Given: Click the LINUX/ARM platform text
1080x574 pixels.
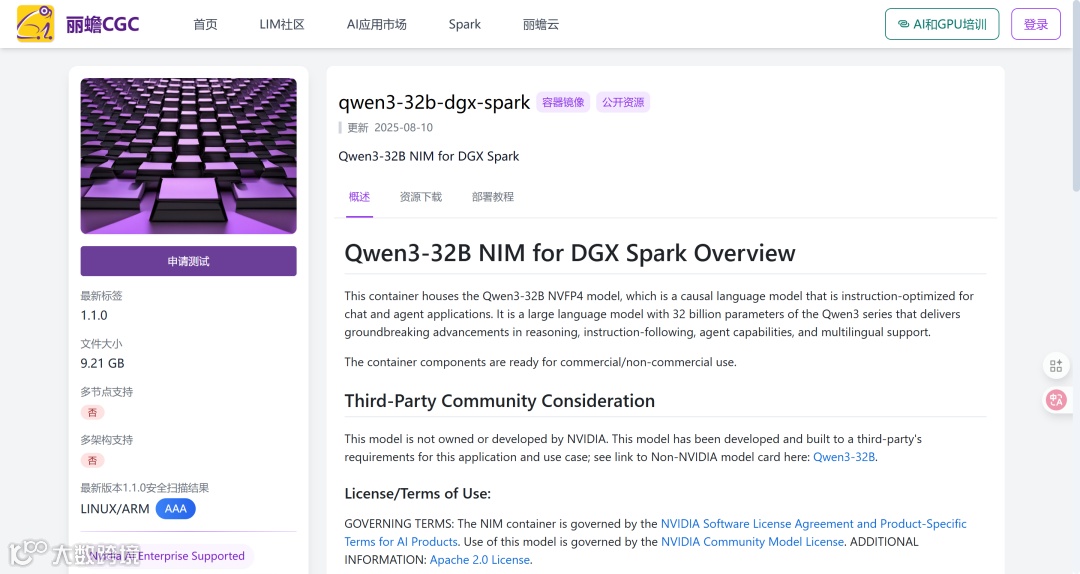Looking at the screenshot, I should (114, 509).
